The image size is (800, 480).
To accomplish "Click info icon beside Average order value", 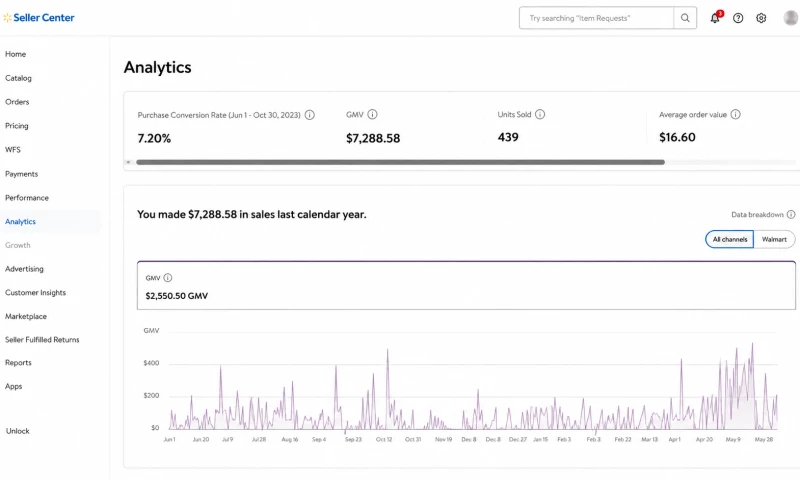I will coord(735,114).
